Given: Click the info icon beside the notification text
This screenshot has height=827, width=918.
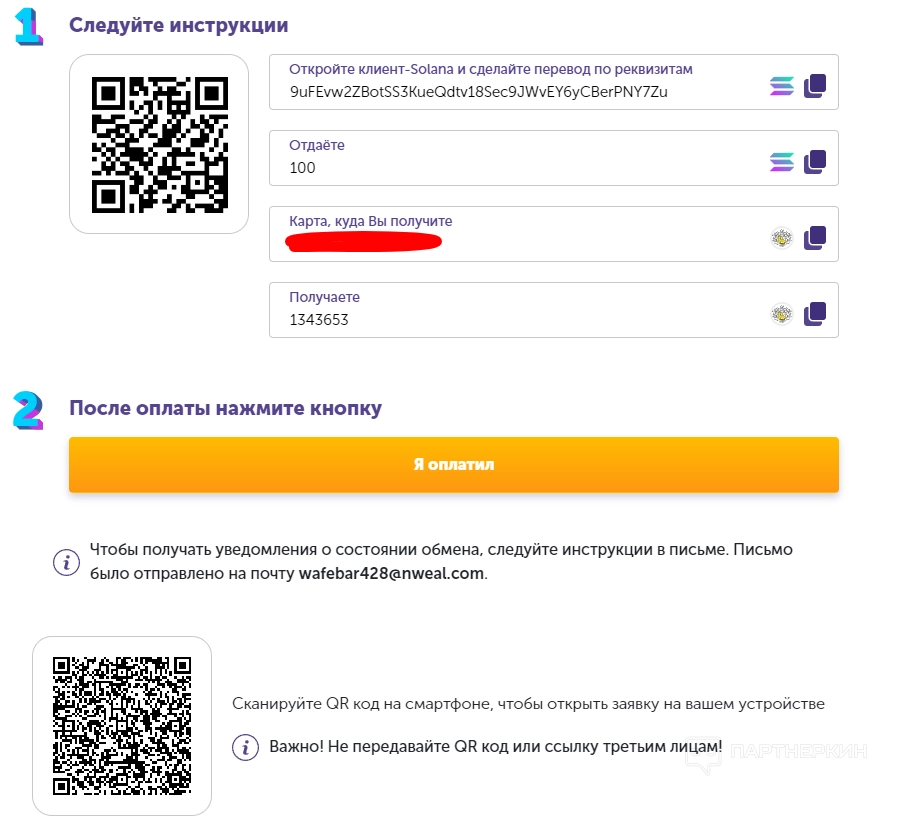Looking at the screenshot, I should coord(66,562).
